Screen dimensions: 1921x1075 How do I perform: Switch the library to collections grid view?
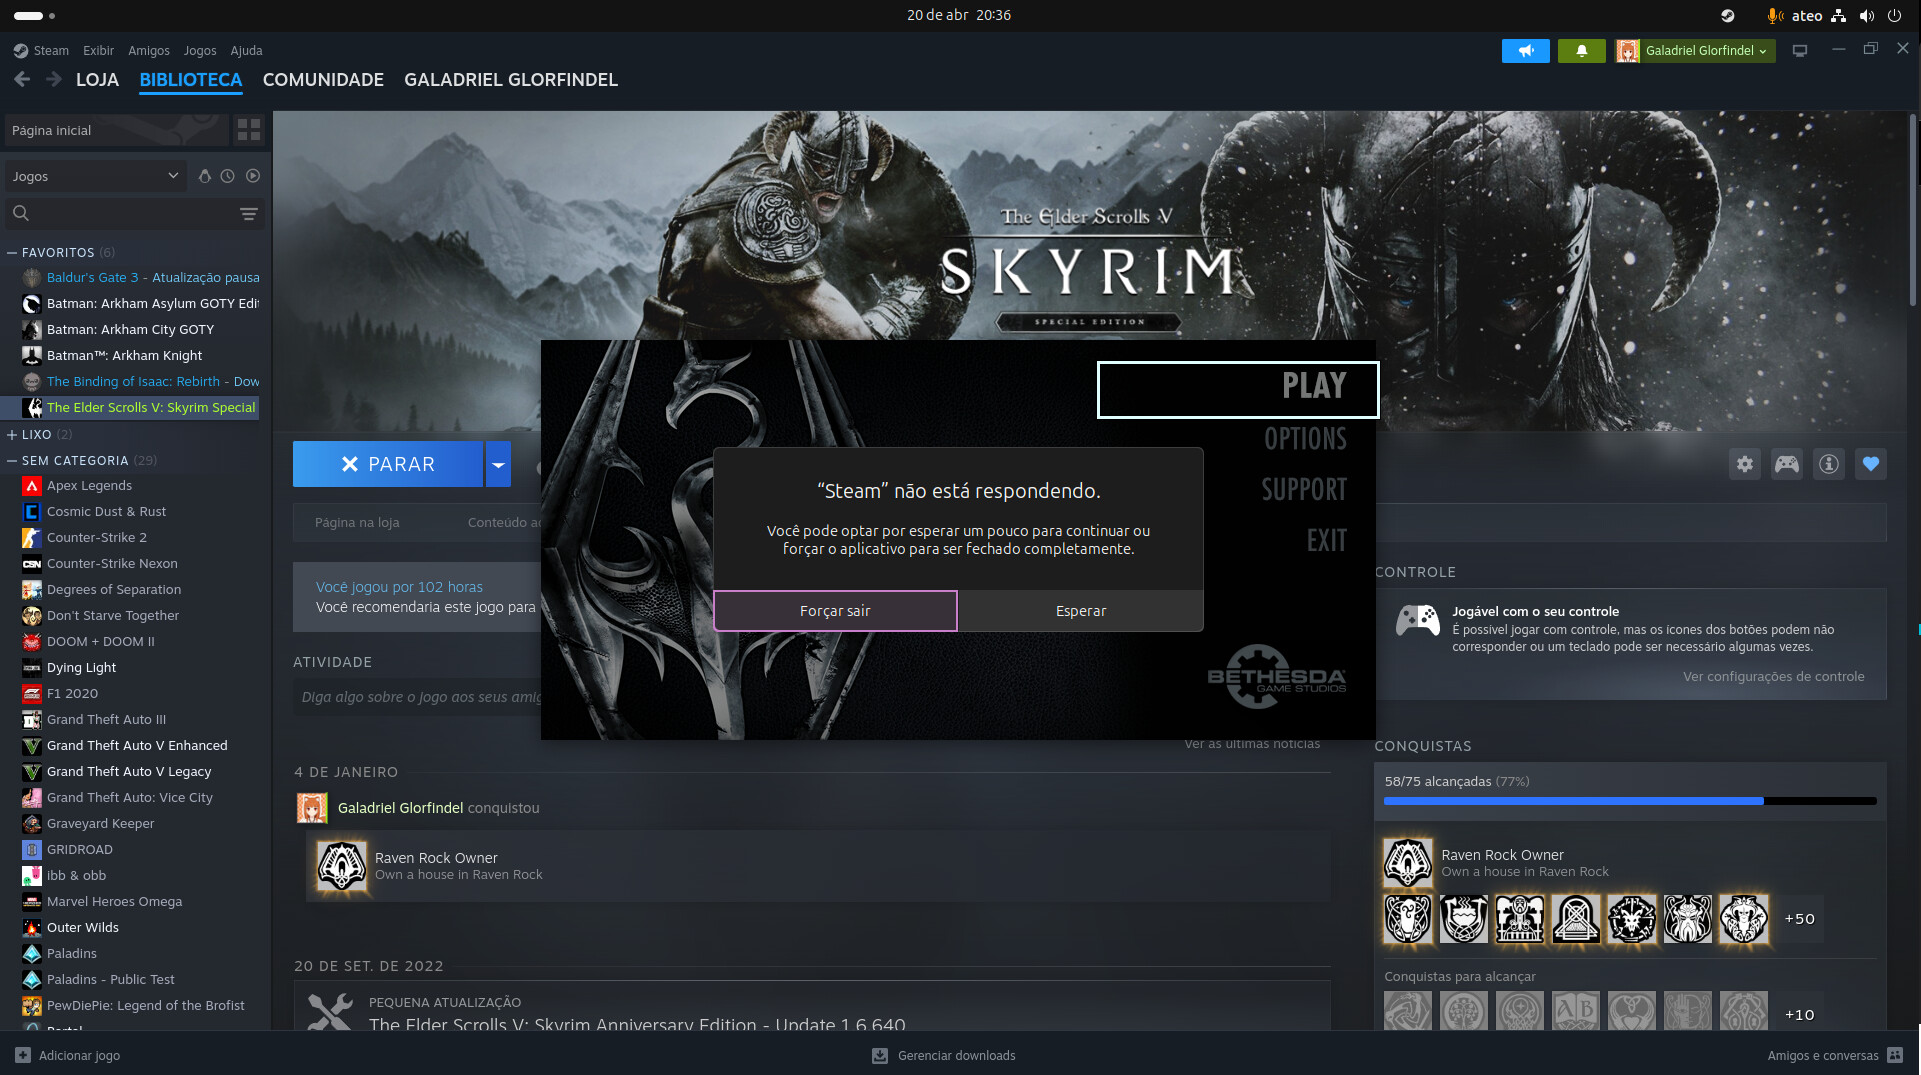249,130
